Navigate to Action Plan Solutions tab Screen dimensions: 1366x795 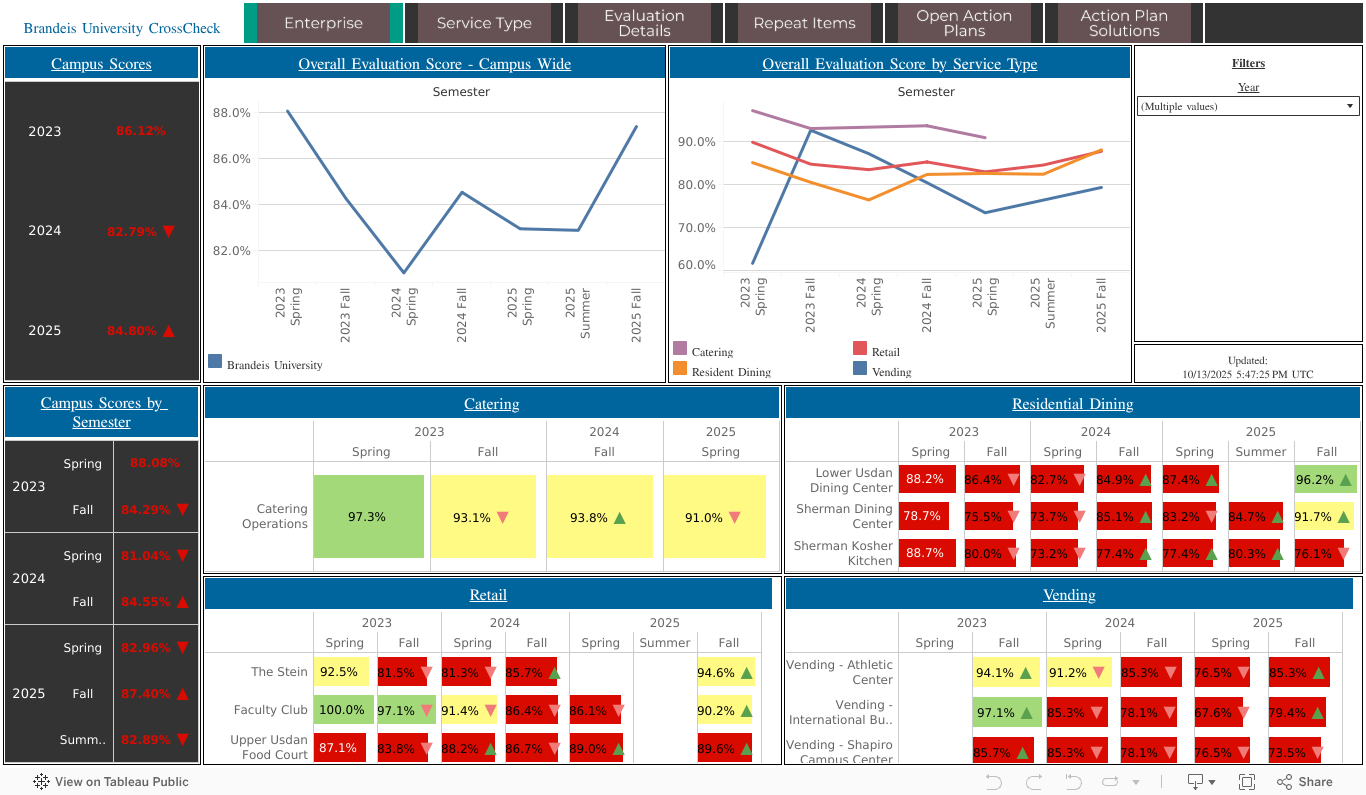click(x=1124, y=23)
